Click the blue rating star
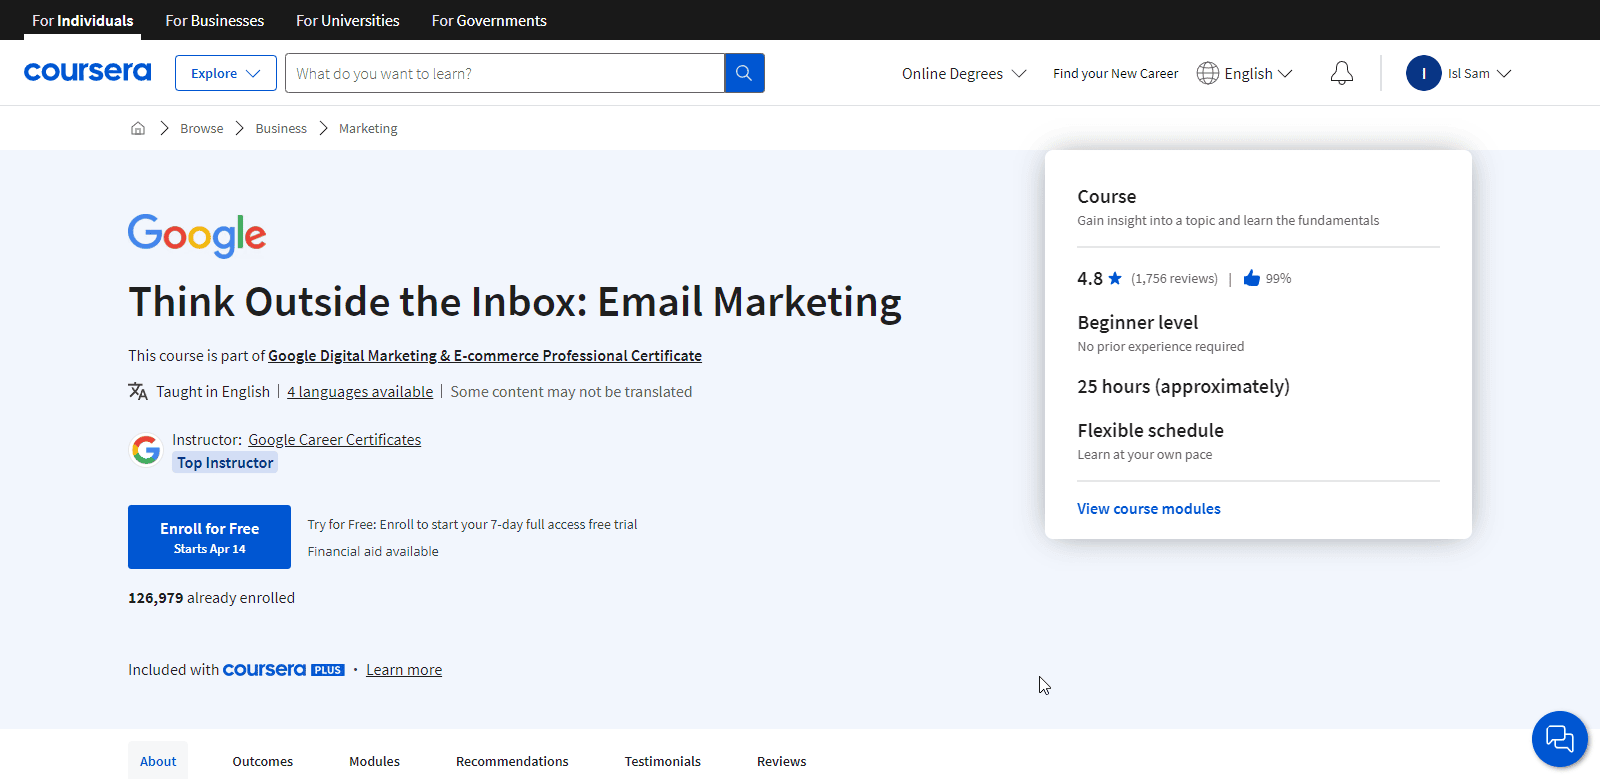The width and height of the screenshot is (1600, 779). (1115, 278)
